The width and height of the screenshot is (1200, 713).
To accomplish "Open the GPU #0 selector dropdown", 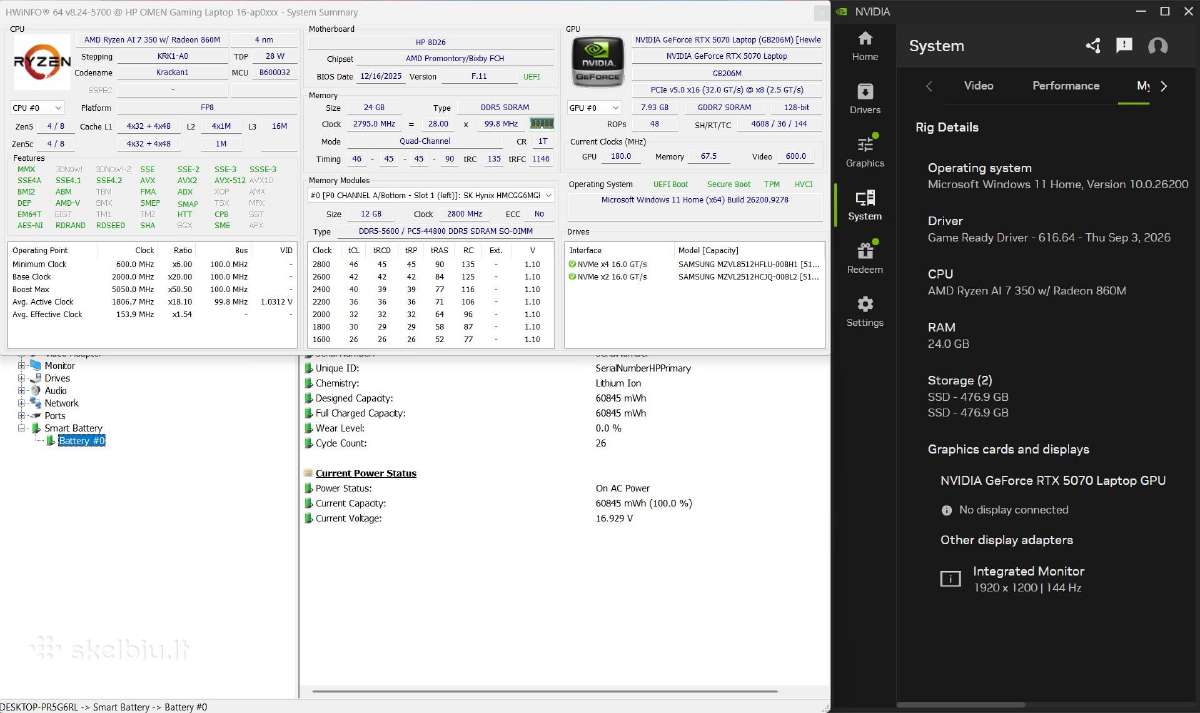I will [594, 107].
